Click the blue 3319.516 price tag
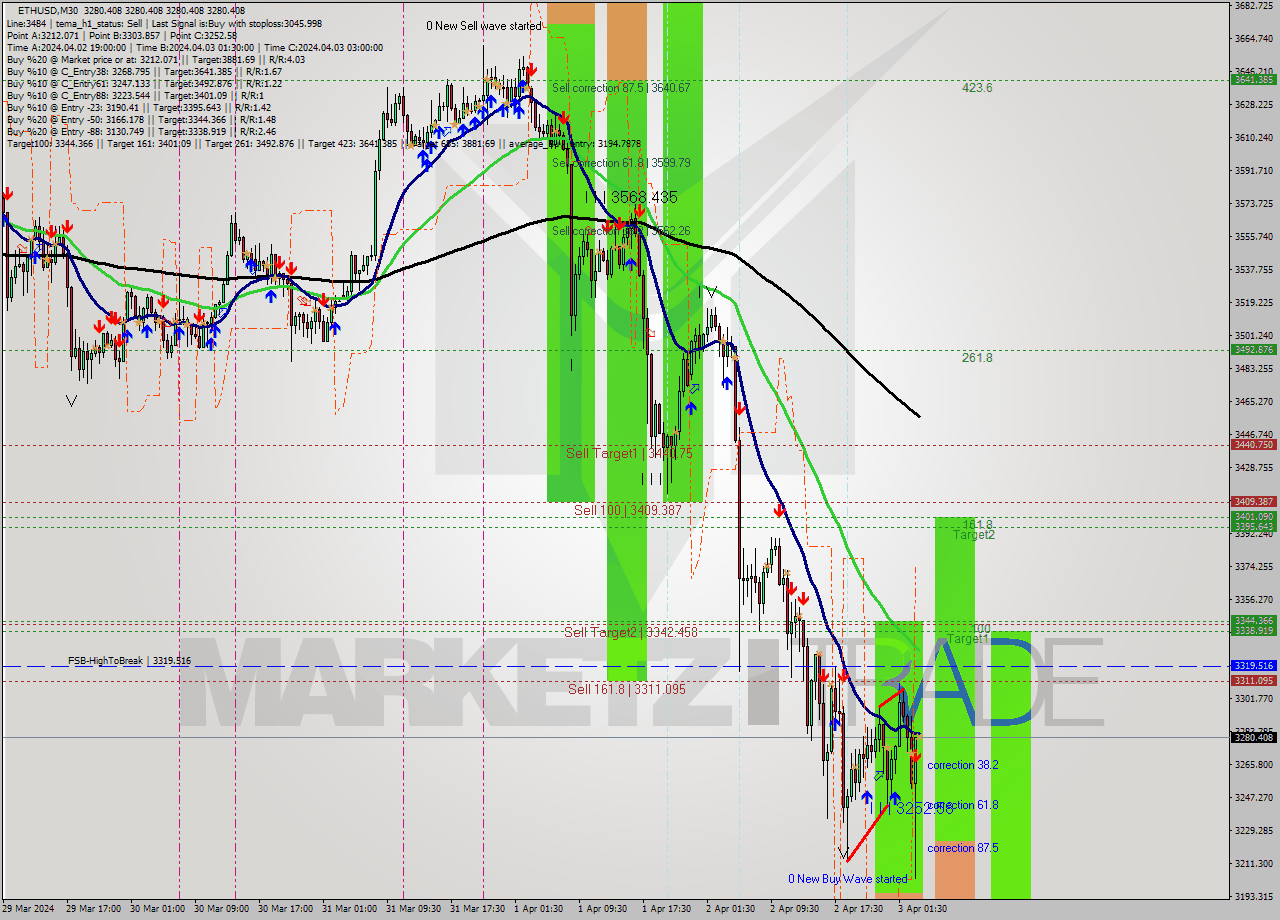The height and width of the screenshot is (920, 1280). [1254, 666]
